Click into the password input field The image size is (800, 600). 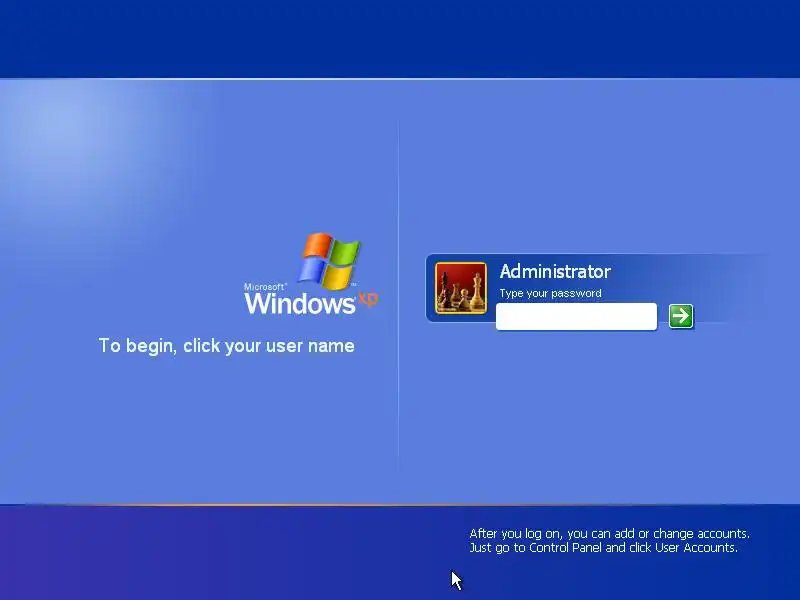576,317
